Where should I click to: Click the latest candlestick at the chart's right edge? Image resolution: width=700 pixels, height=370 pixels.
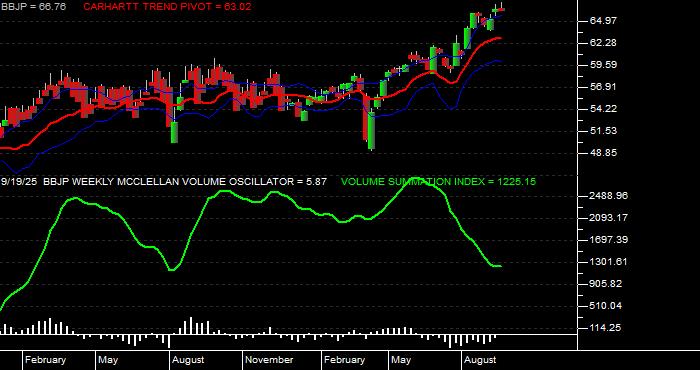(502, 9)
